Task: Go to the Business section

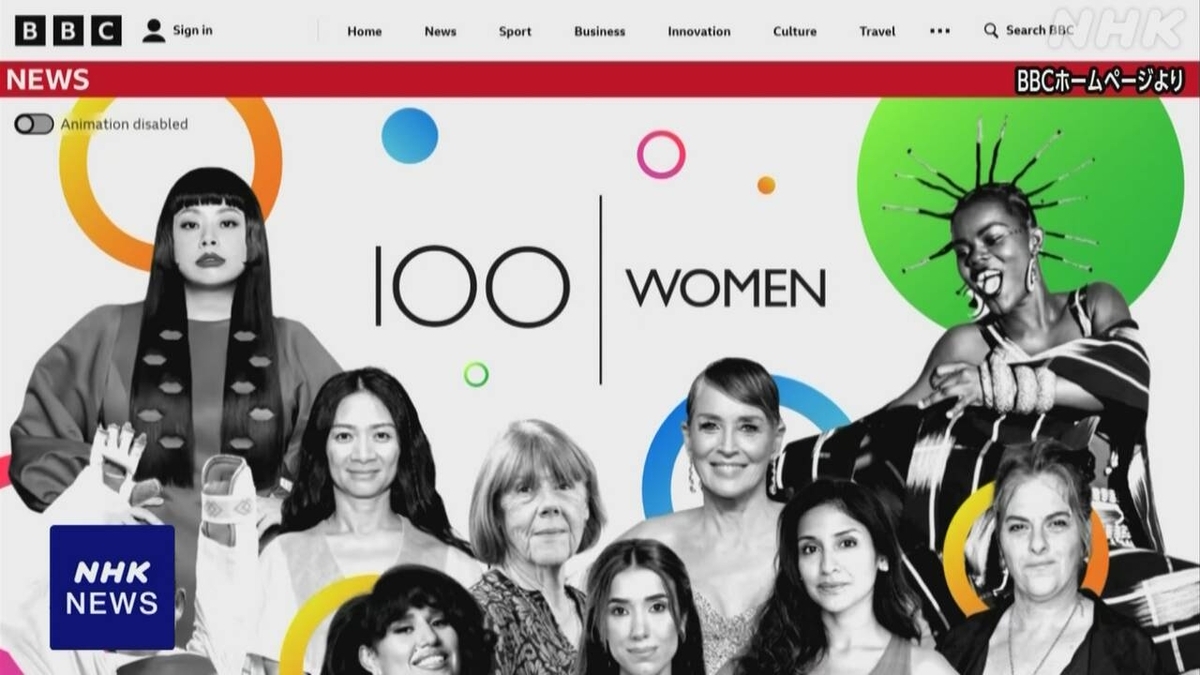Action: (599, 31)
